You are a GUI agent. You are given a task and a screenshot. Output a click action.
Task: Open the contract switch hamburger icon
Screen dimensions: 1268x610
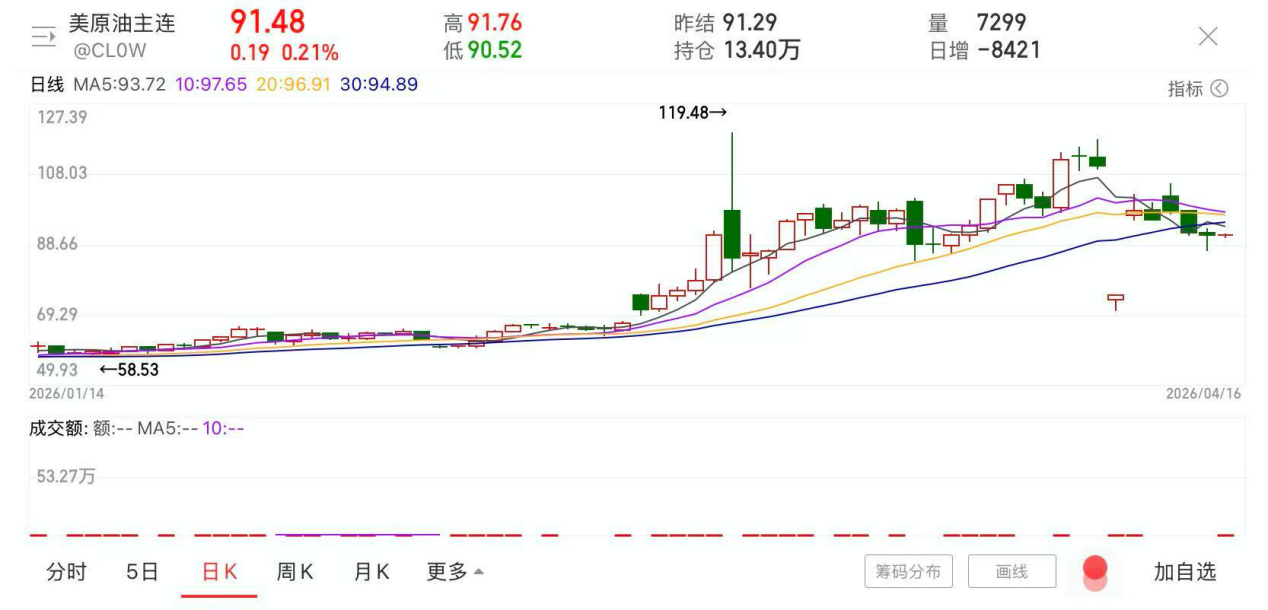(42, 35)
